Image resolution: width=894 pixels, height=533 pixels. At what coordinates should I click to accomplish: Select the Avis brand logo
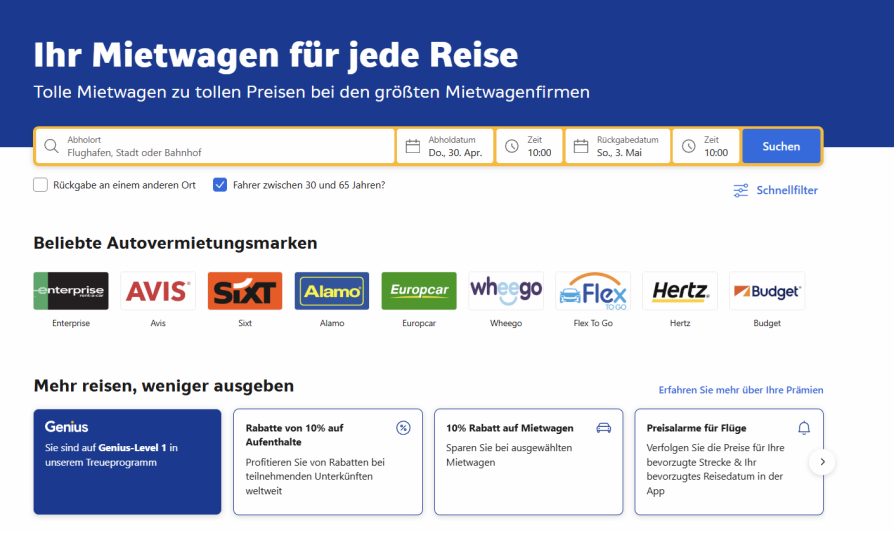click(158, 291)
